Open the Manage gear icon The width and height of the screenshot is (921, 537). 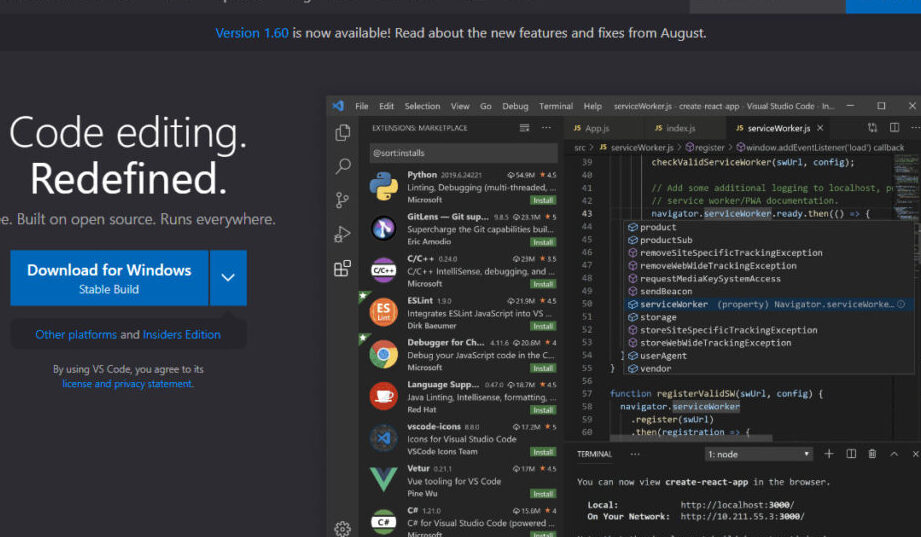tap(343, 528)
